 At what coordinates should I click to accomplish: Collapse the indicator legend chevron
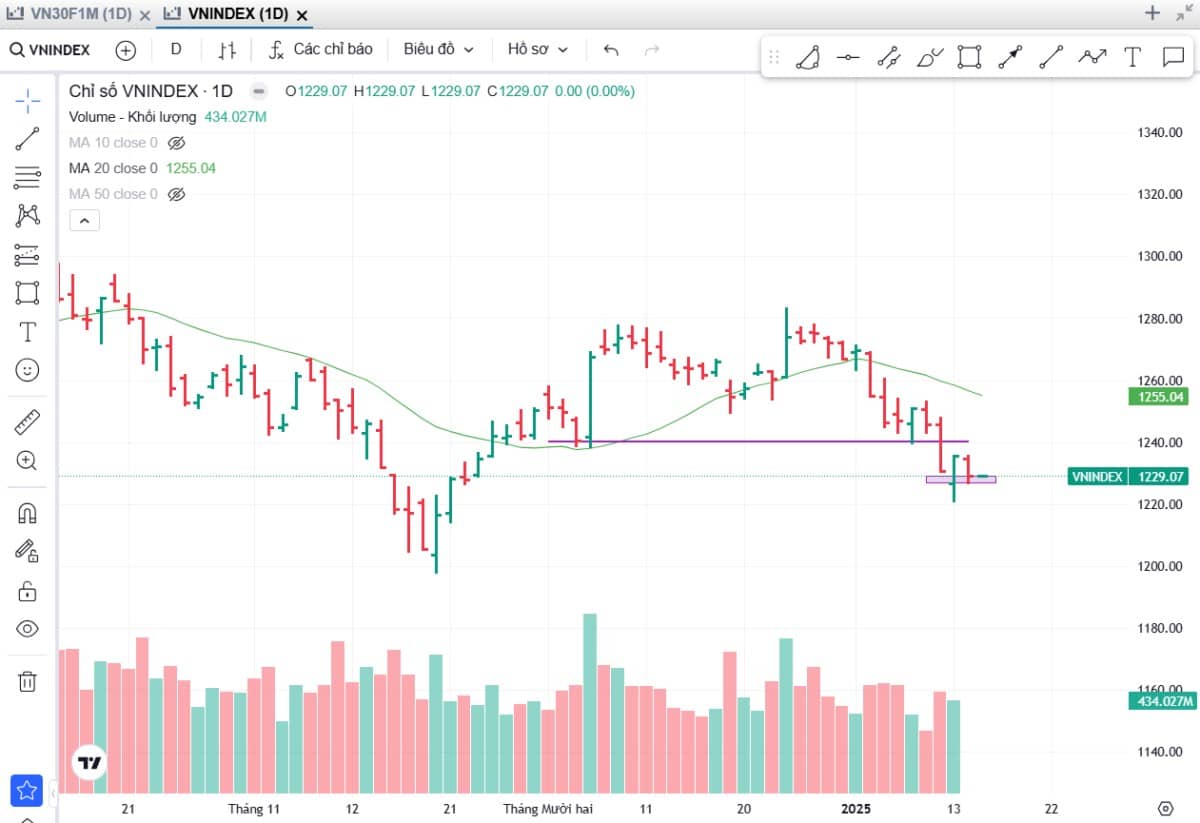coord(84,220)
